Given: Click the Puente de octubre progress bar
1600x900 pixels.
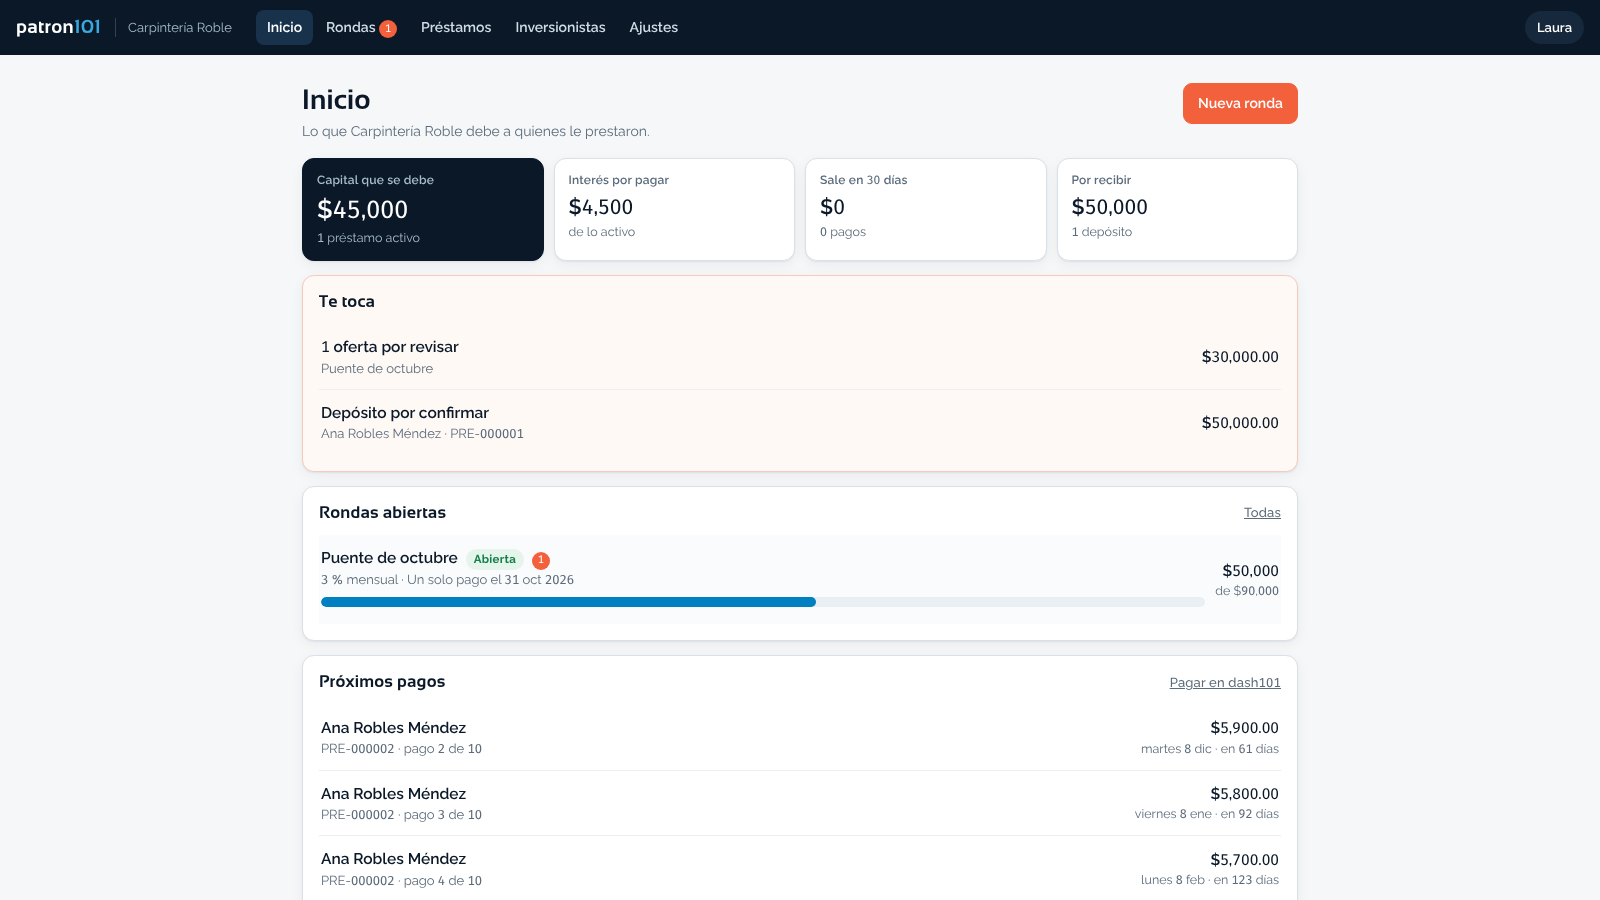Looking at the screenshot, I should click(x=762, y=602).
